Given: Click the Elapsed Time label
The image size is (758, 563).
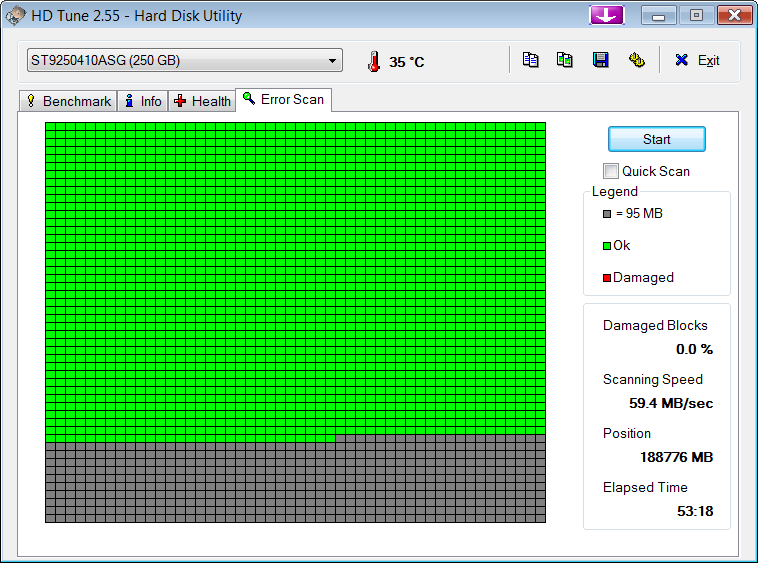Looking at the screenshot, I should pos(645,487).
